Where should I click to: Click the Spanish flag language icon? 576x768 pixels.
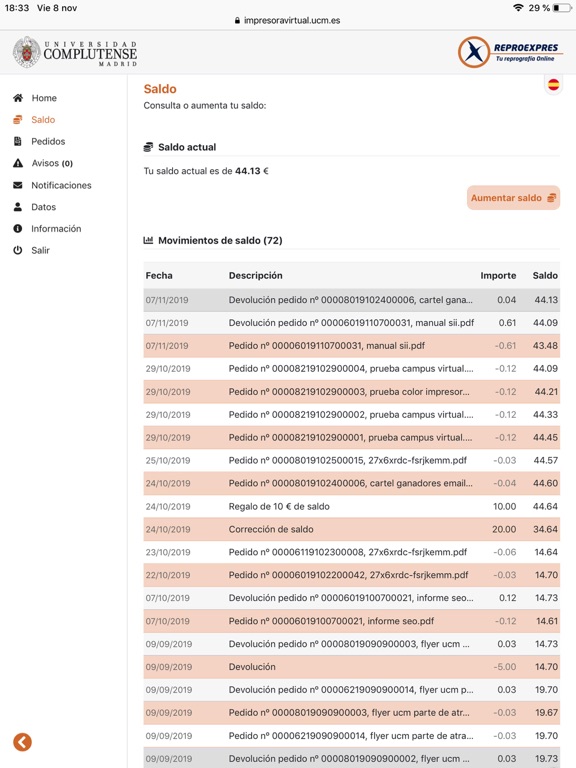coord(553,85)
